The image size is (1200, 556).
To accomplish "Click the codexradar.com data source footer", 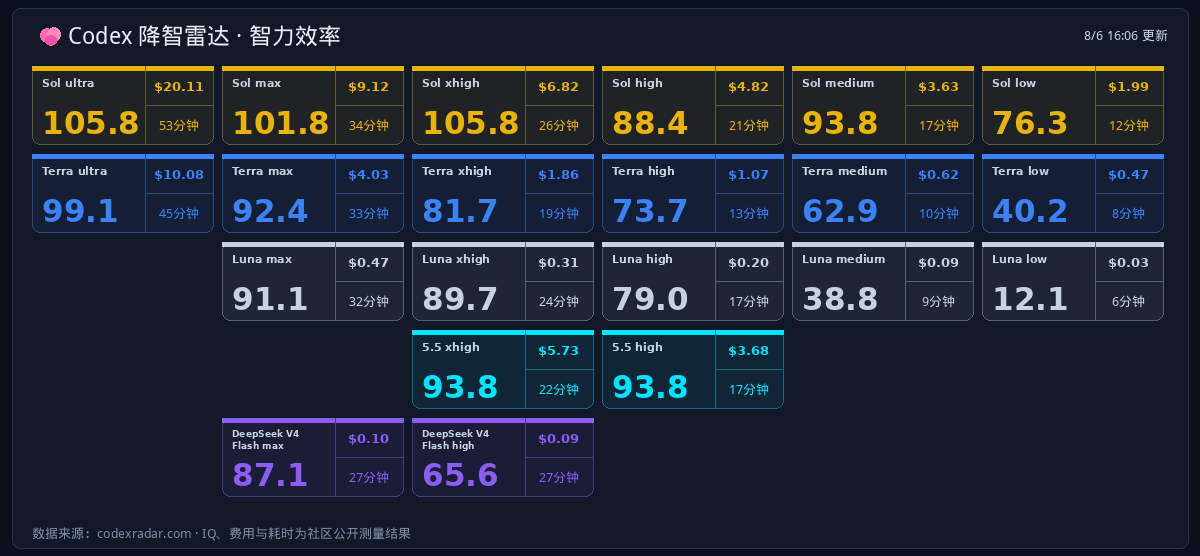I will point(221,534).
